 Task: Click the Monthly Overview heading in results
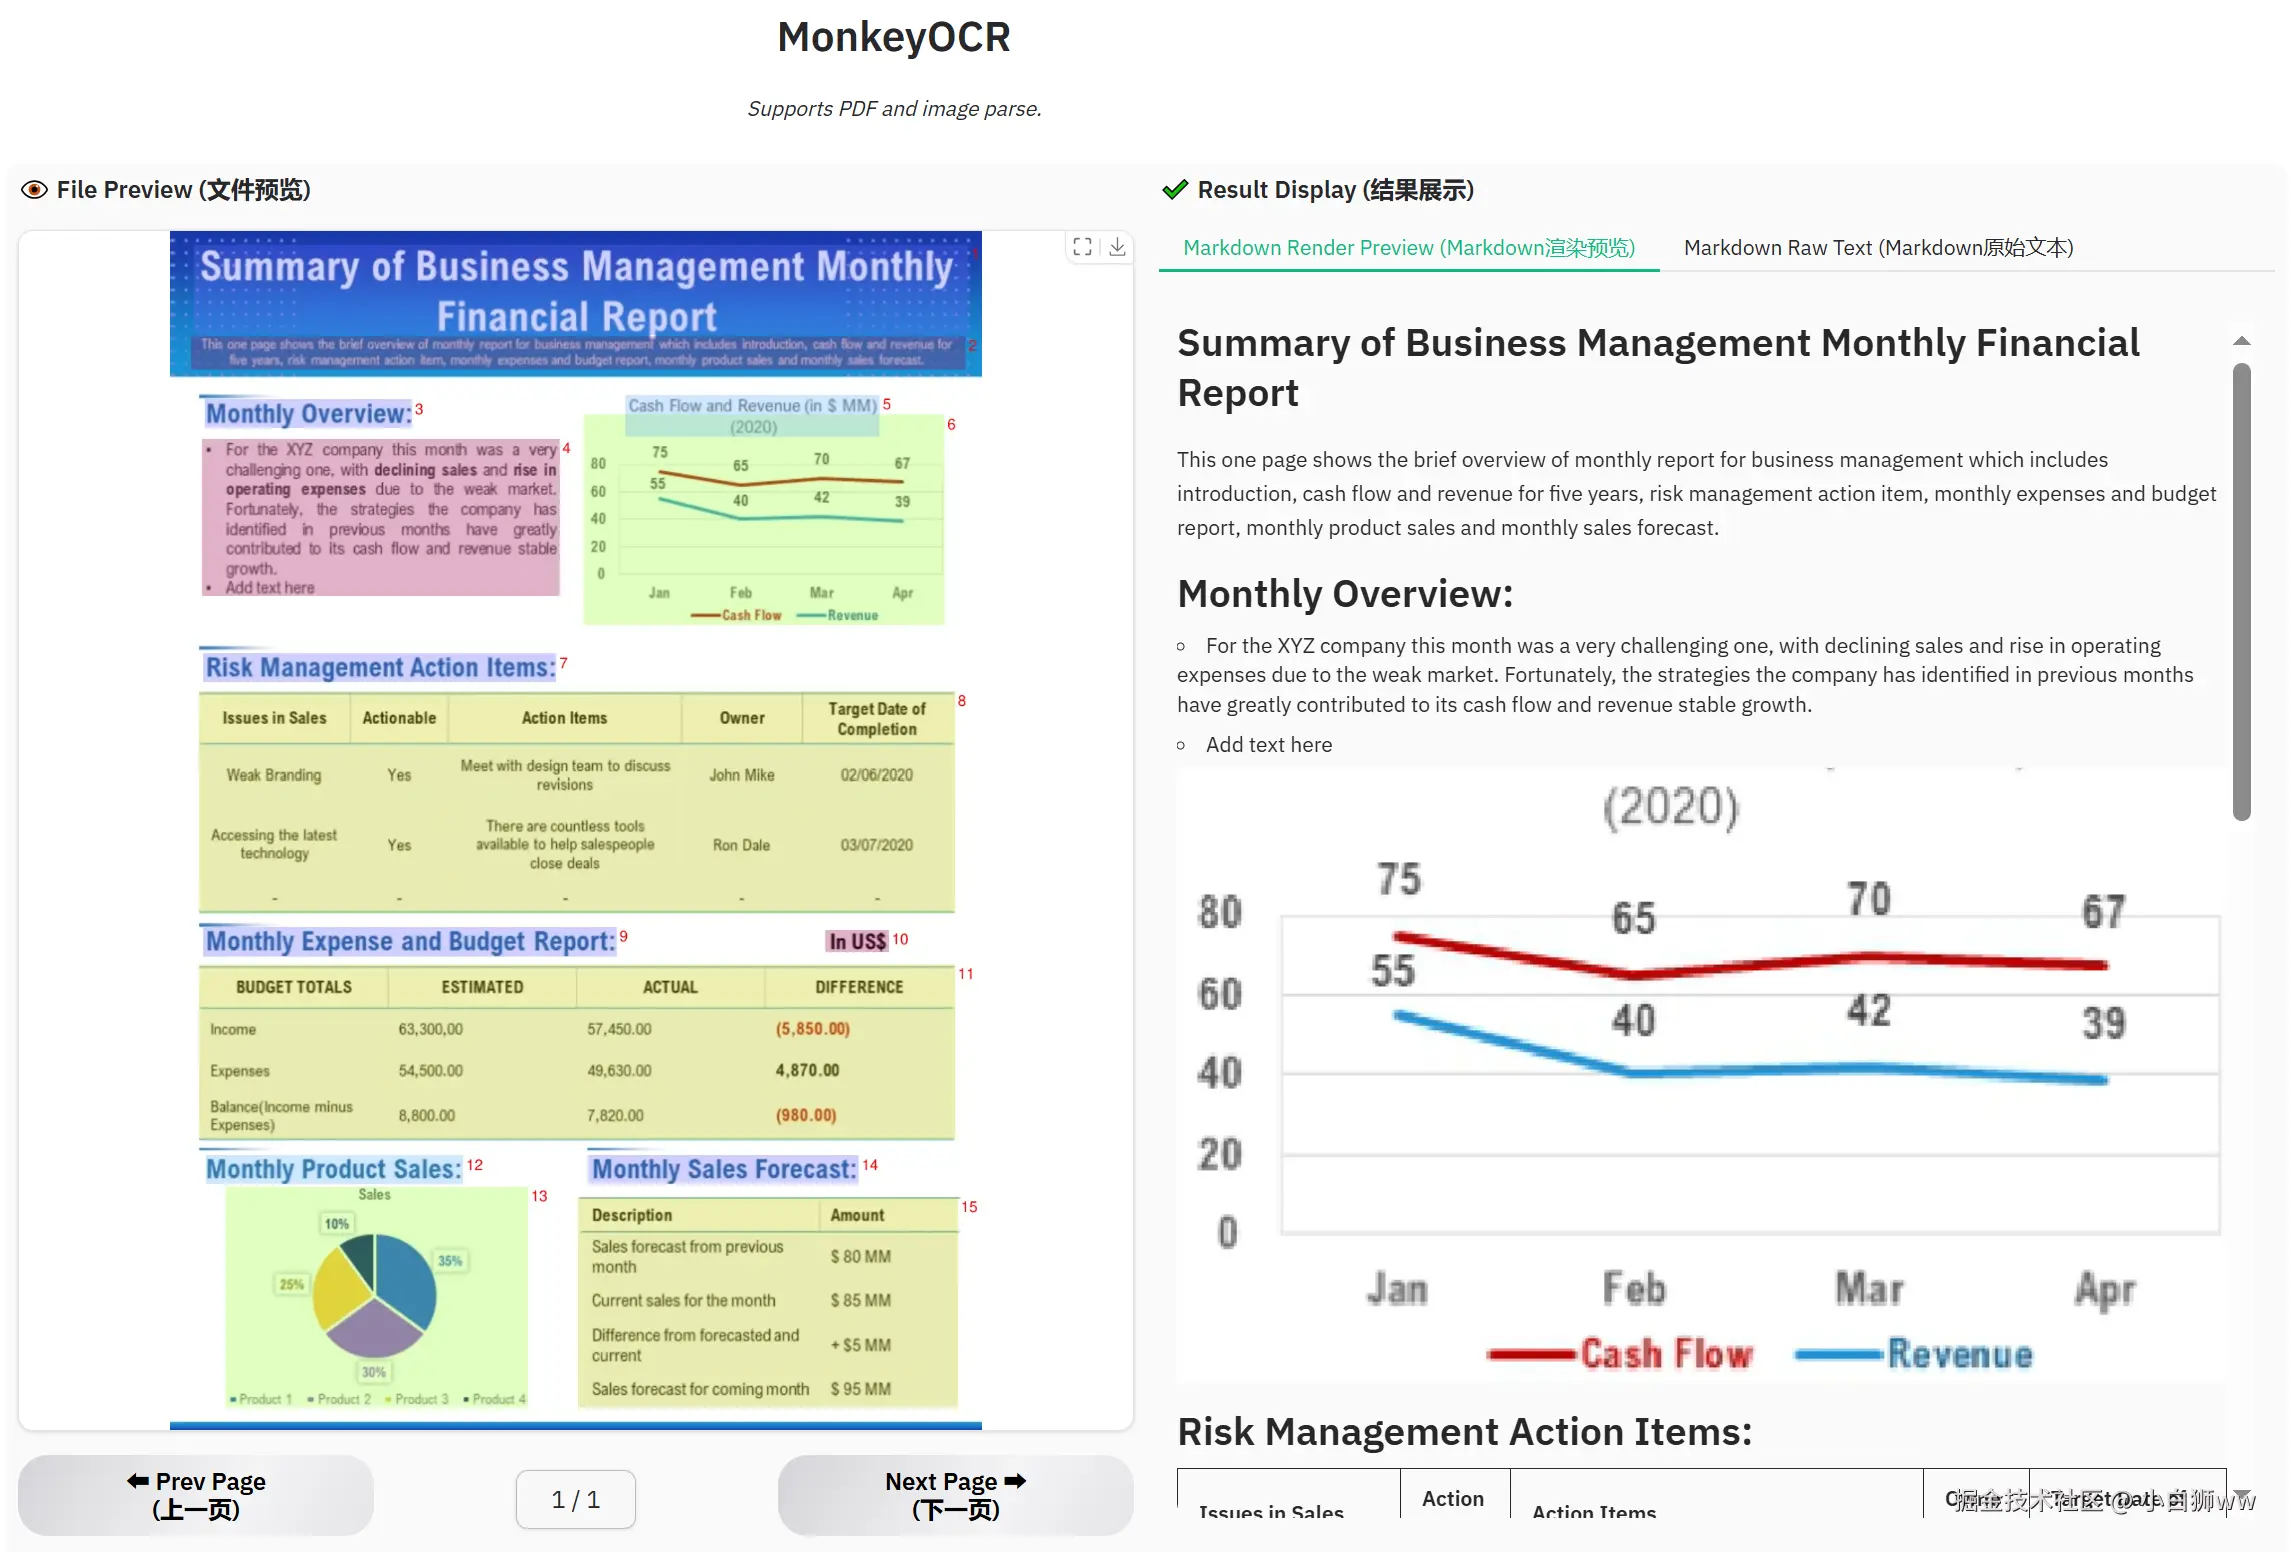point(1345,594)
